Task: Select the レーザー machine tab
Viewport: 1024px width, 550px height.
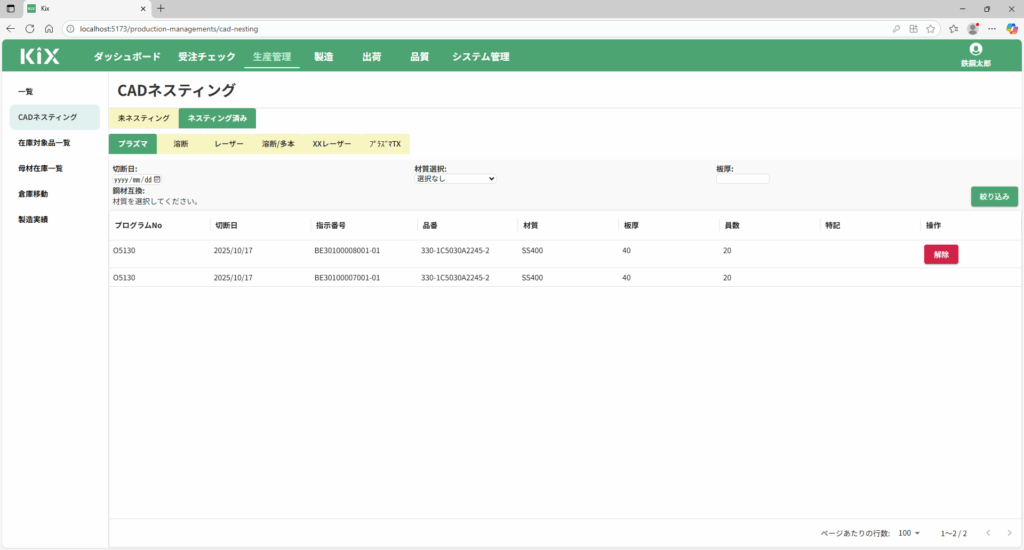Action: (229, 144)
